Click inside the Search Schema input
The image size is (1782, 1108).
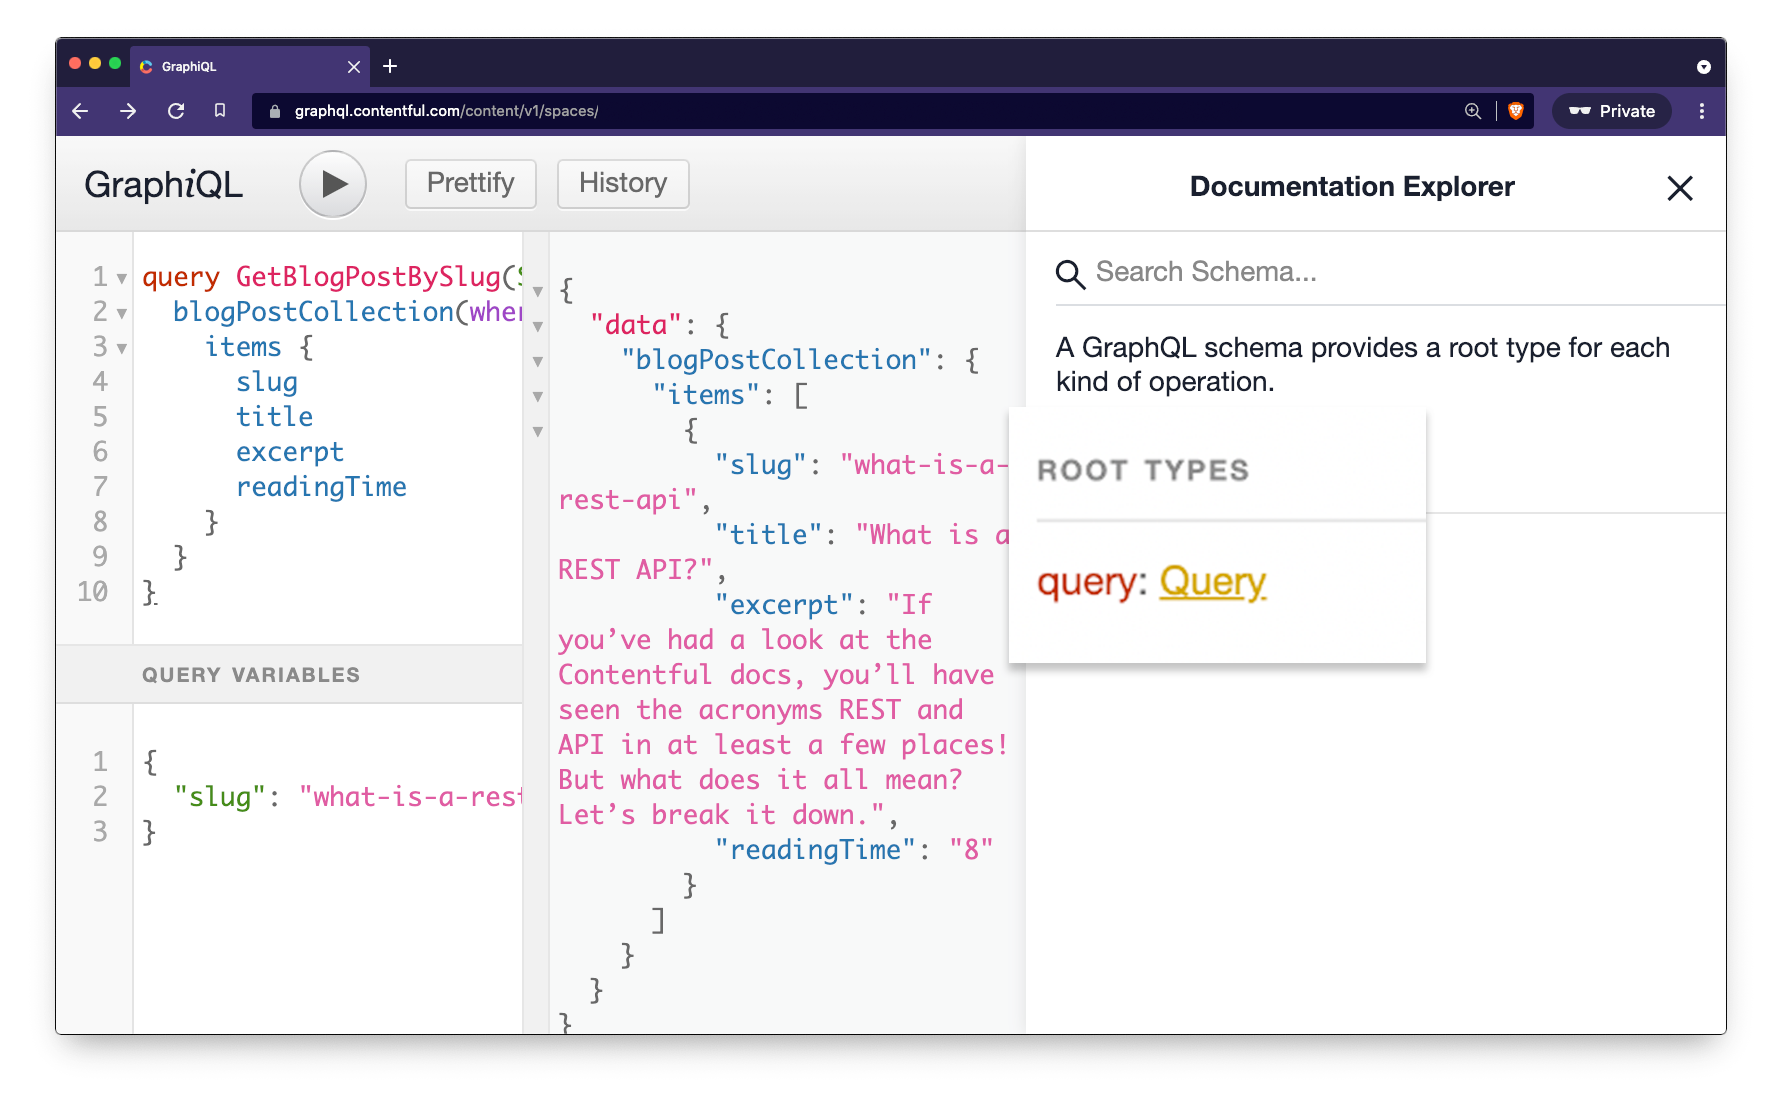[1250, 272]
